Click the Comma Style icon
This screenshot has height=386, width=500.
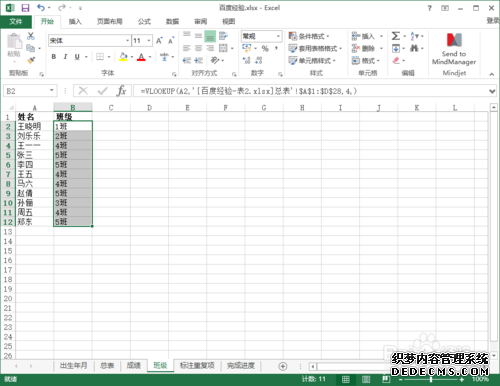click(276, 48)
